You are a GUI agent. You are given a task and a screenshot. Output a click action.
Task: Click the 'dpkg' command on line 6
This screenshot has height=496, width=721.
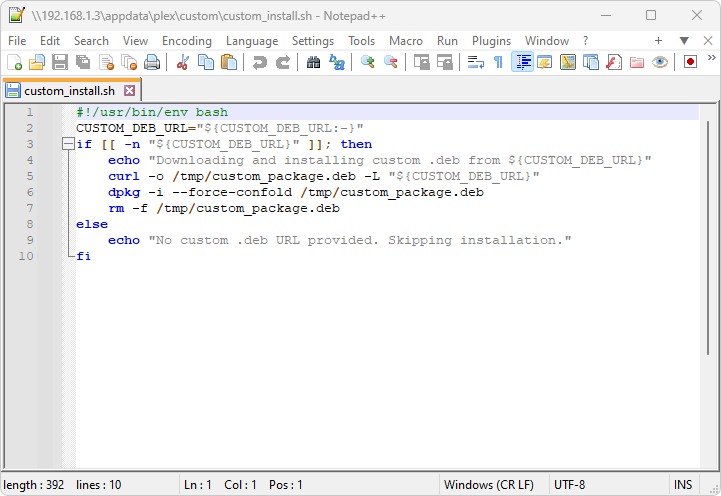click(x=124, y=192)
